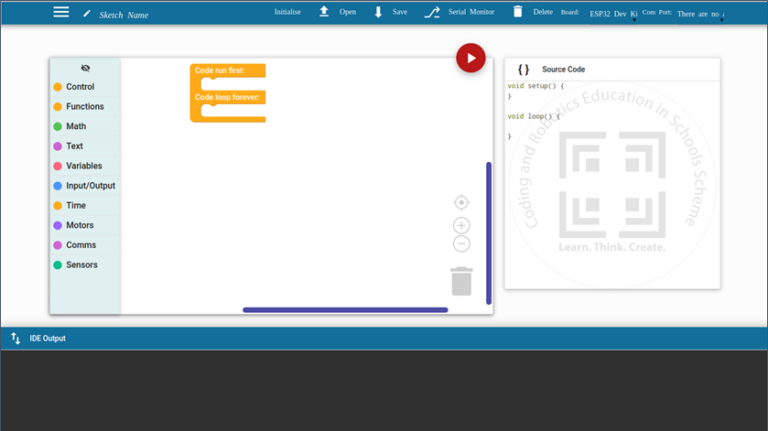Open the Time block category
Image resolution: width=768 pixels, height=431 pixels.
[85, 205]
